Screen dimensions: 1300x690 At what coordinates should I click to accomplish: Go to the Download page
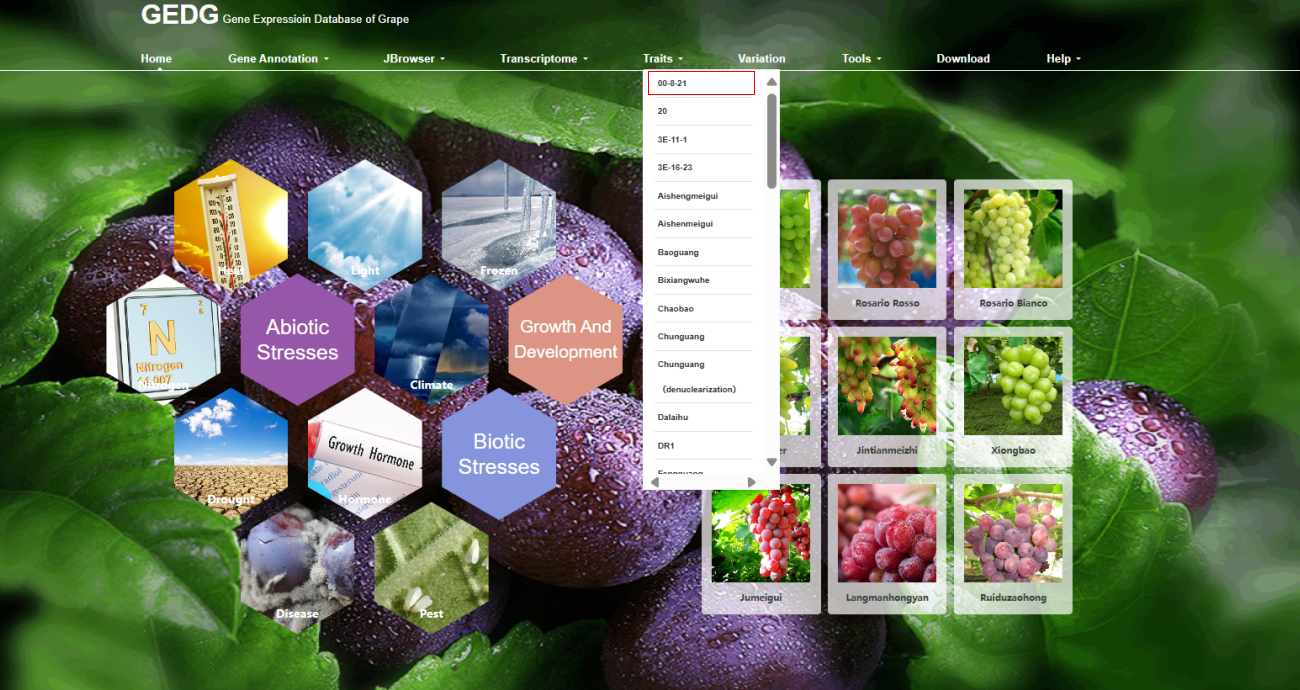pyautogui.click(x=963, y=59)
